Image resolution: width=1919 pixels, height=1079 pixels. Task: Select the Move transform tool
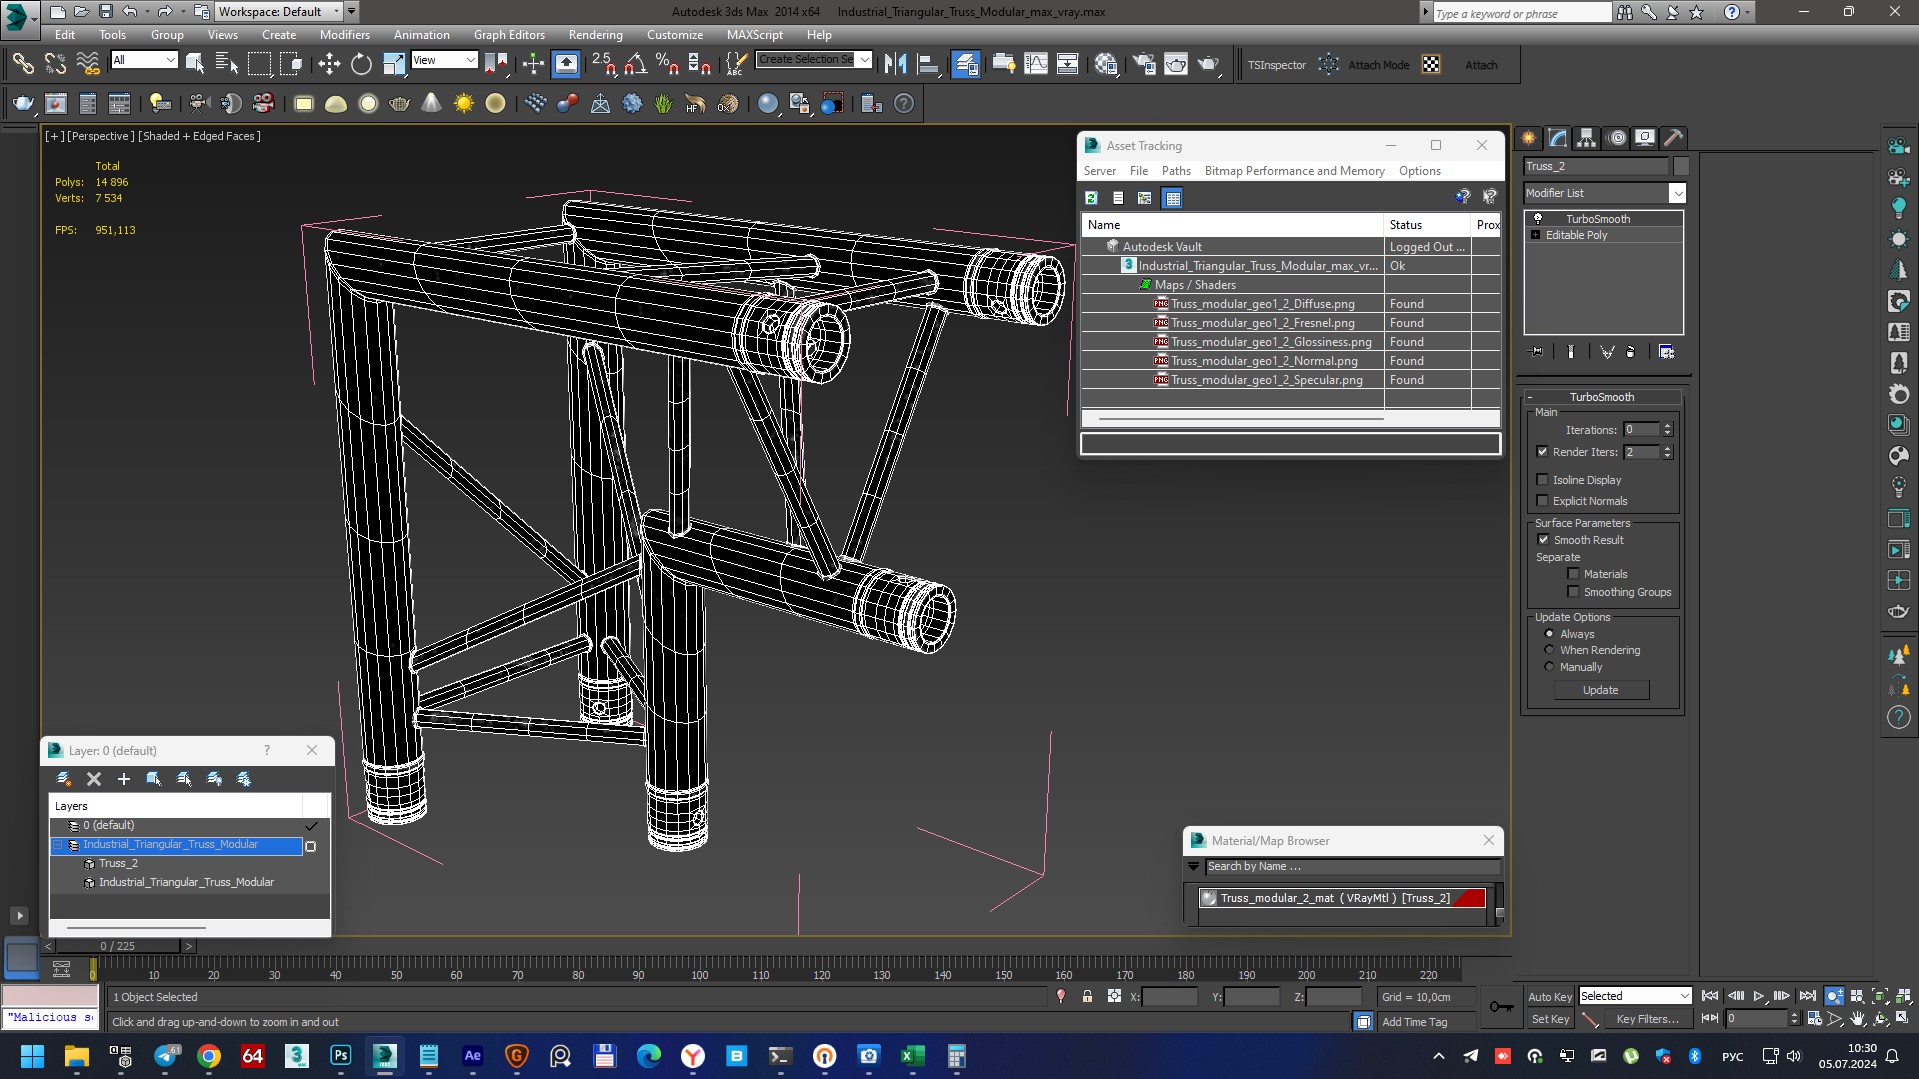[329, 64]
